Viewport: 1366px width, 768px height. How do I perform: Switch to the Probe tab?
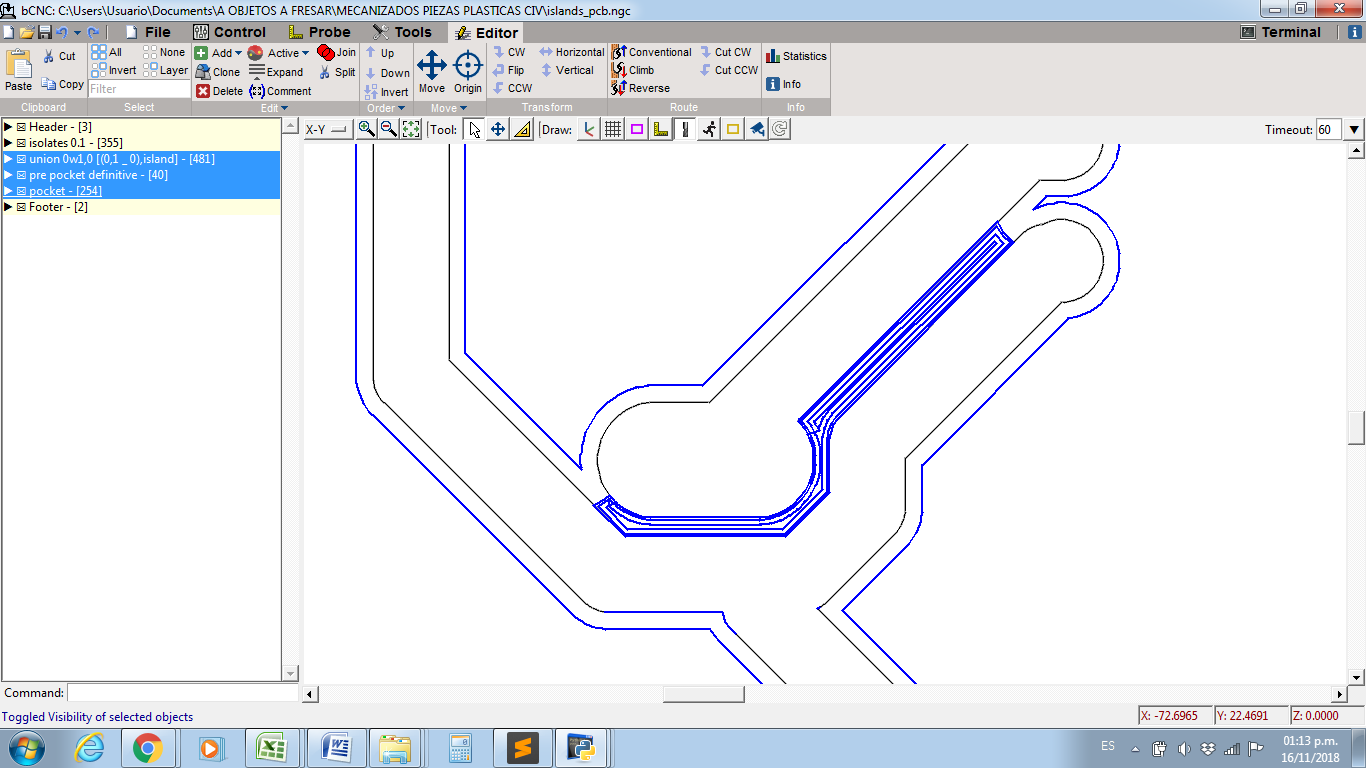[x=319, y=32]
